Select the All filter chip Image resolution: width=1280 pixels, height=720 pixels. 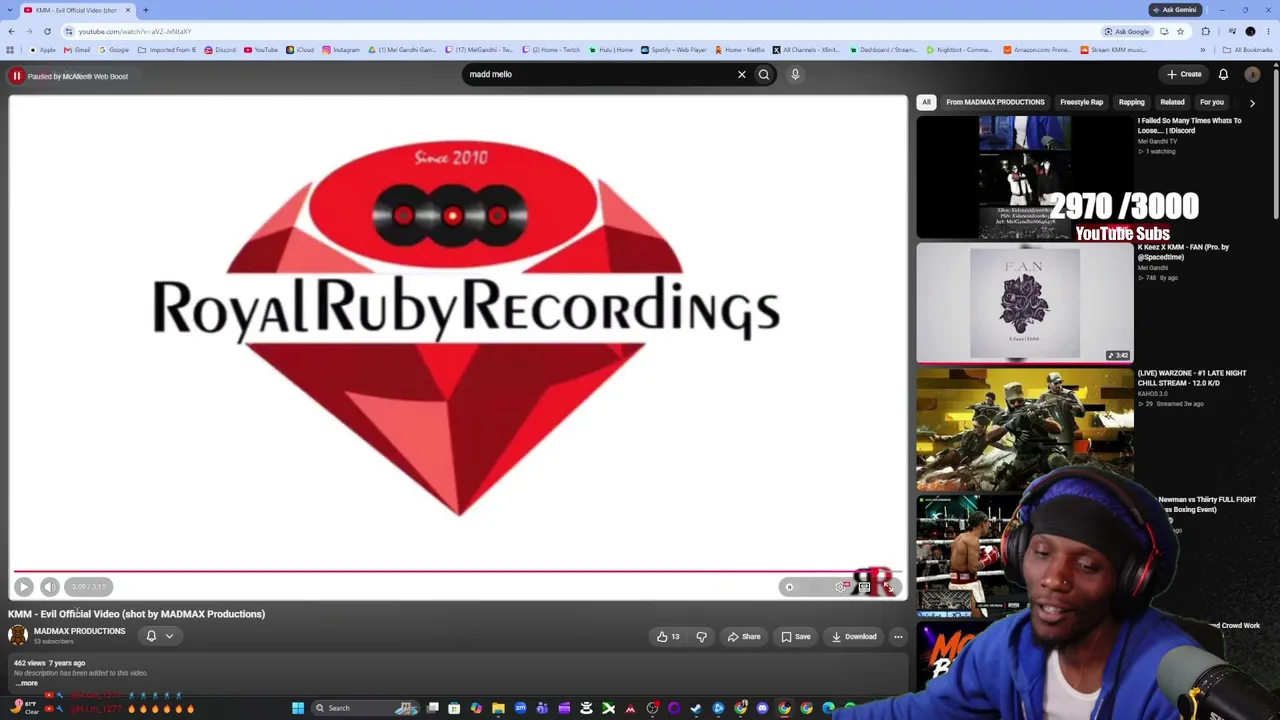pos(926,102)
